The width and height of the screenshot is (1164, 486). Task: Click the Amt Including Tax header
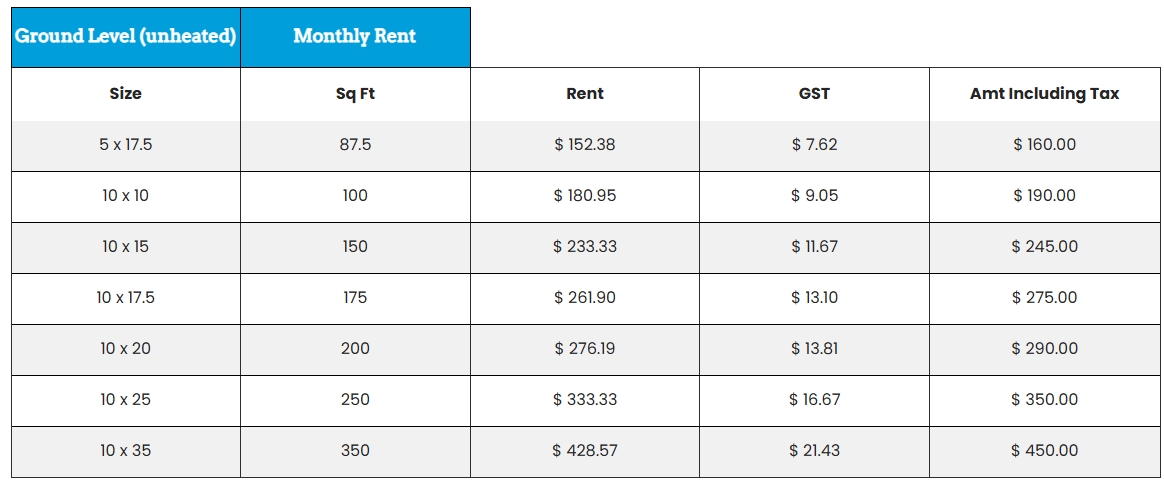[1044, 94]
